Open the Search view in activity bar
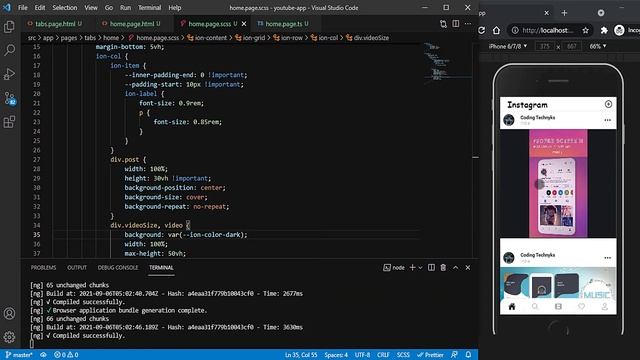This screenshot has height=360, width=640. click(x=9, y=50)
